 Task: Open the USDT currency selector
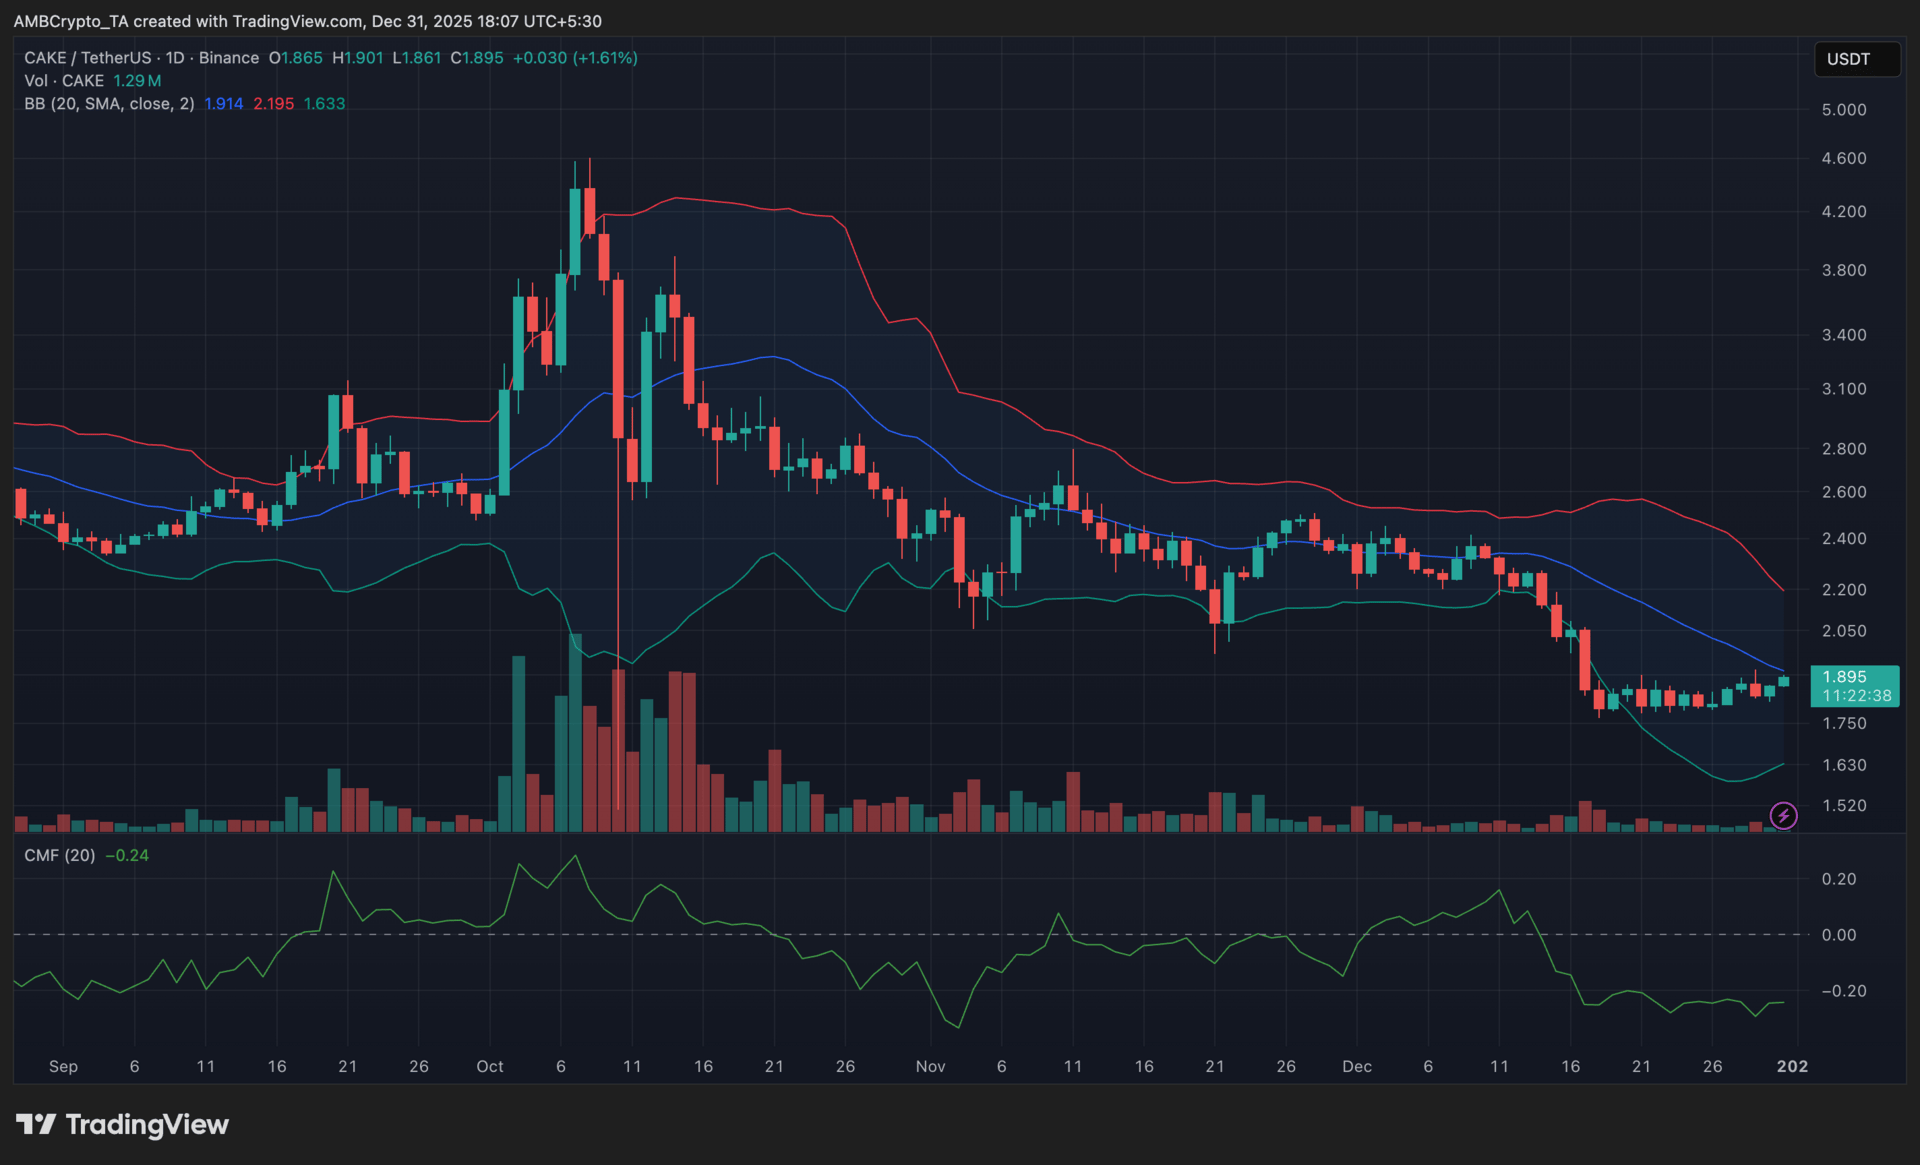pos(1856,59)
